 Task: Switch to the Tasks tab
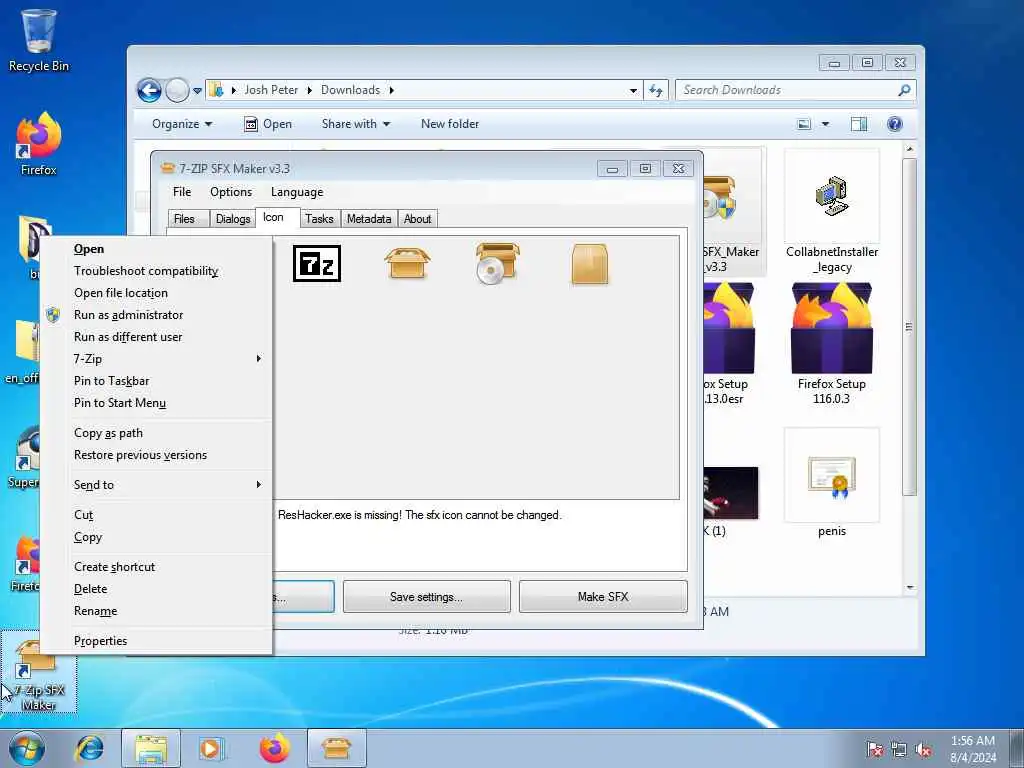(x=319, y=219)
